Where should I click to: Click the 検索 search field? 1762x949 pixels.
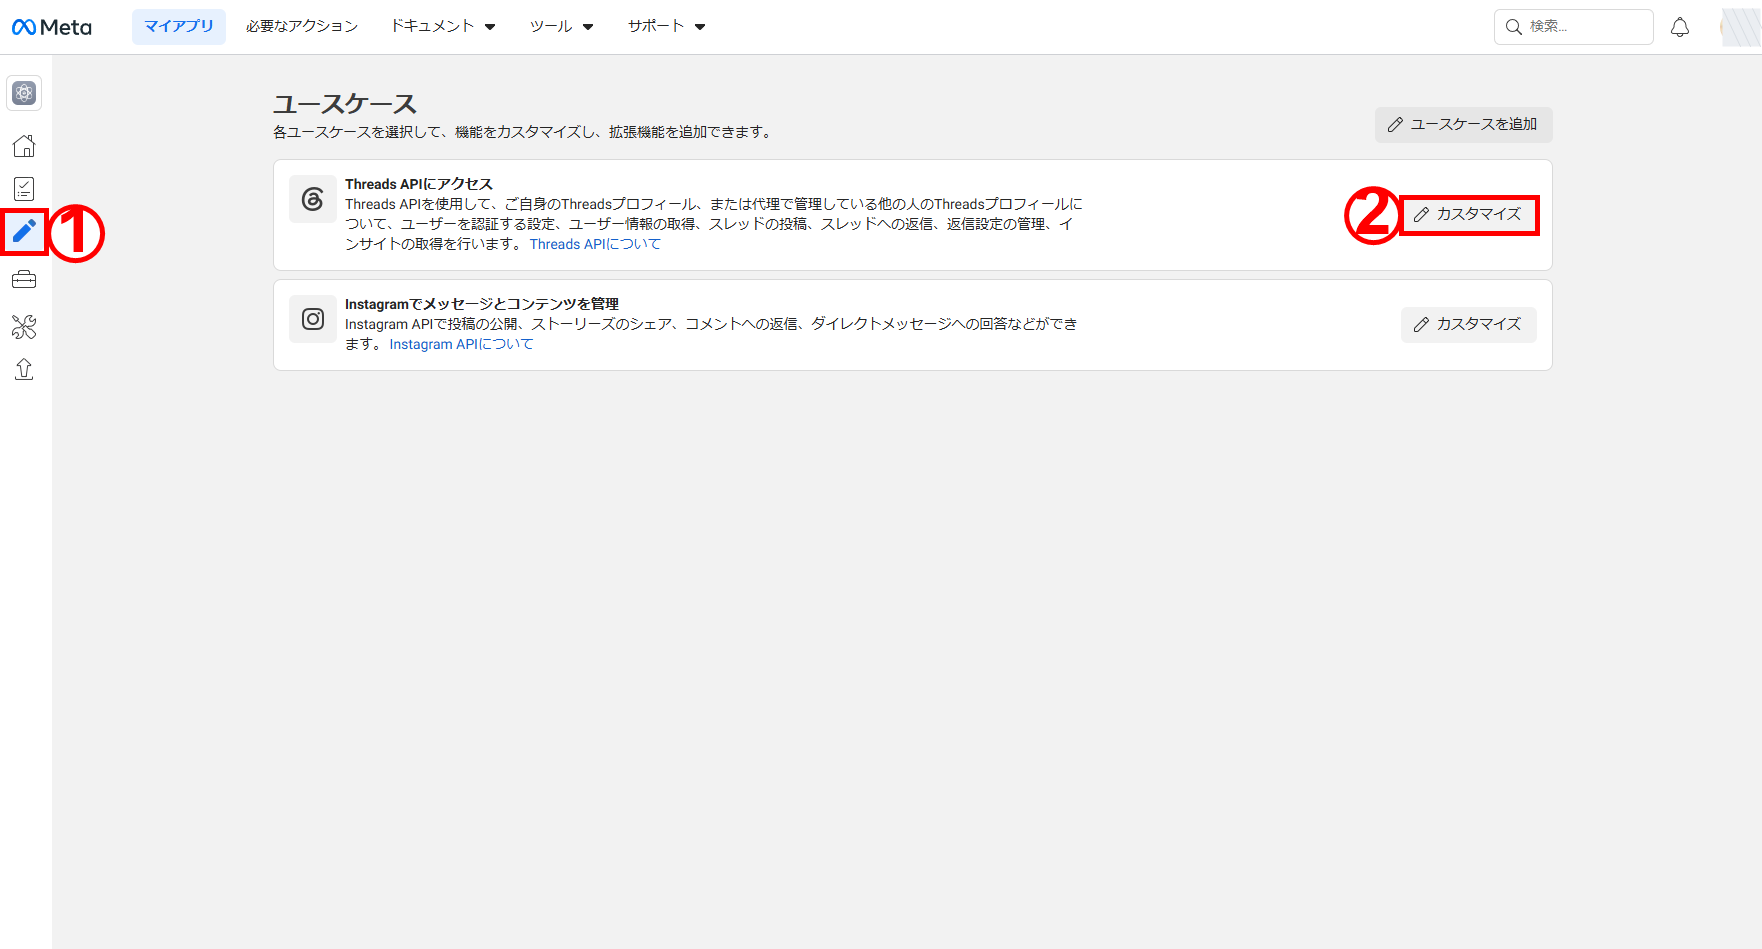tap(1573, 27)
